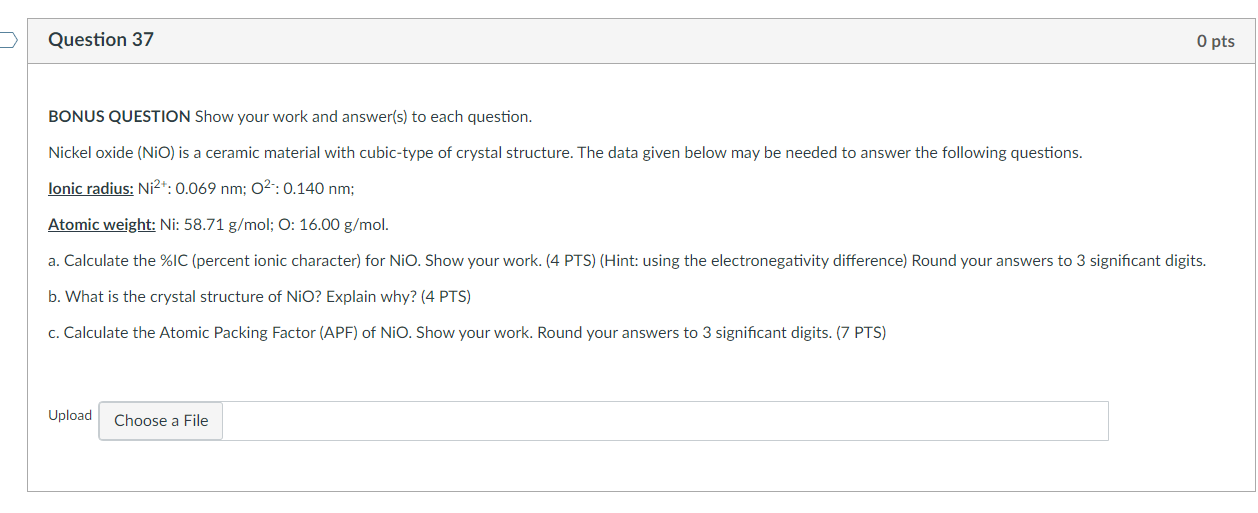Screen dimensions: 1258x513
Task: Click part b about crystal structure of NiO
Action: click(x=259, y=297)
